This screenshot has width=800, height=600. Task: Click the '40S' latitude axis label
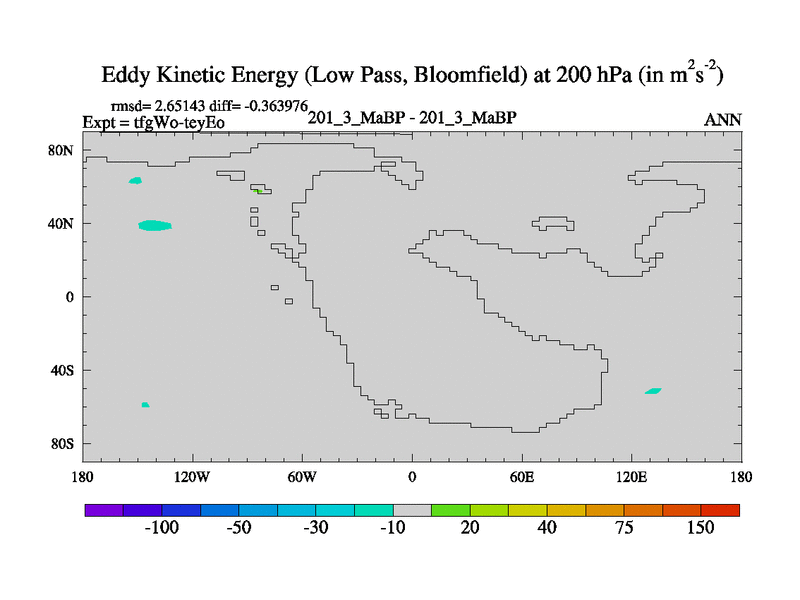[x=63, y=370]
